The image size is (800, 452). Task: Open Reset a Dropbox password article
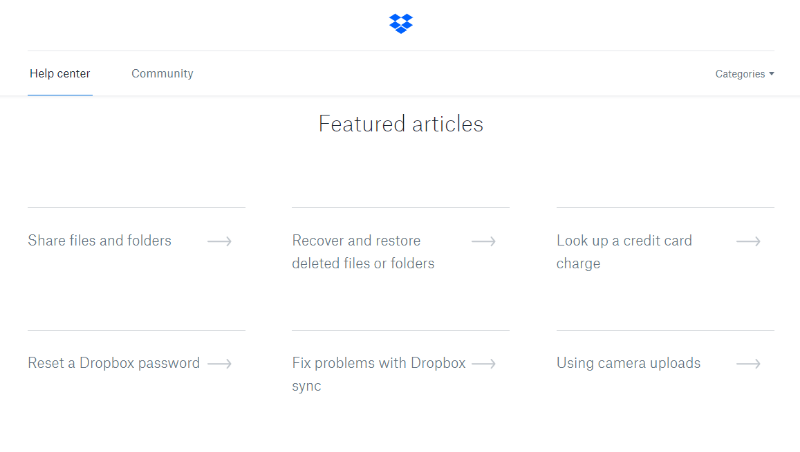tap(114, 363)
